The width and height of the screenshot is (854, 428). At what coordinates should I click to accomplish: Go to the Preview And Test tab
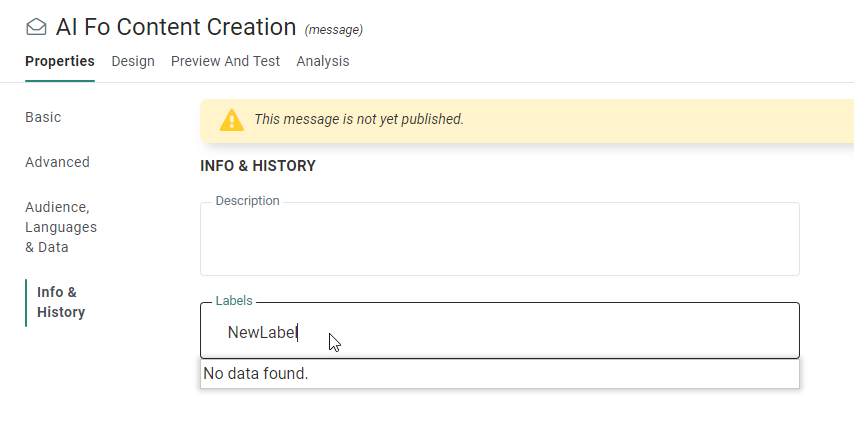point(225,61)
